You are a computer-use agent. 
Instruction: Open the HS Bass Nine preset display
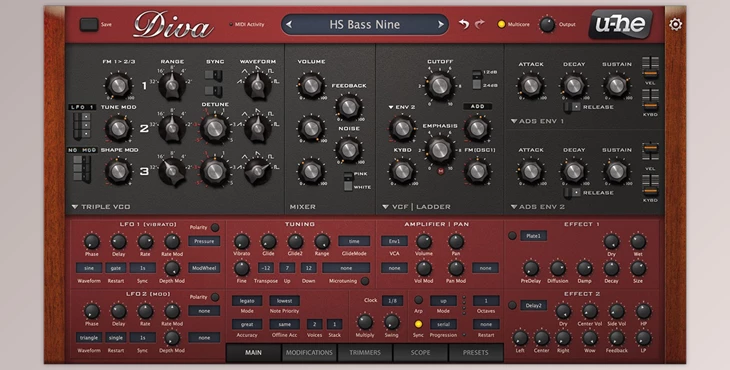tap(365, 25)
